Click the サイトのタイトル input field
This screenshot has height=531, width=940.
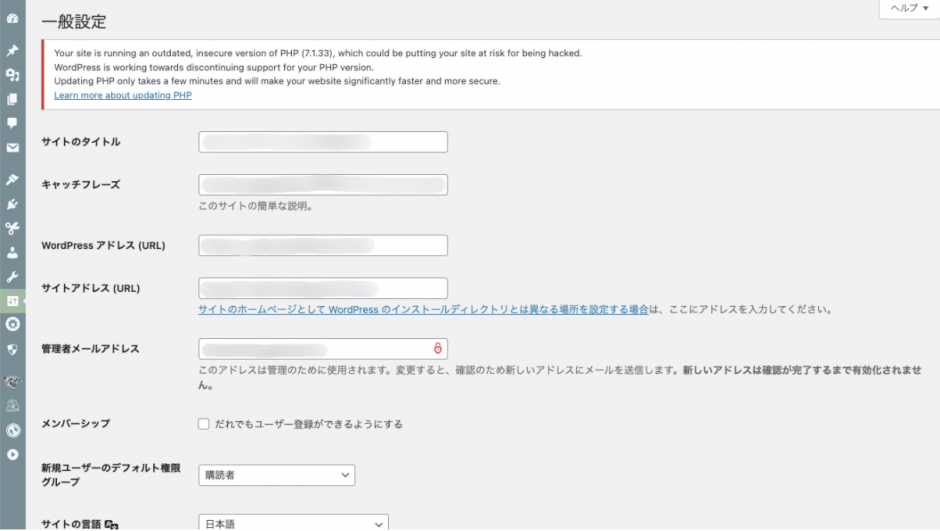pos(323,142)
